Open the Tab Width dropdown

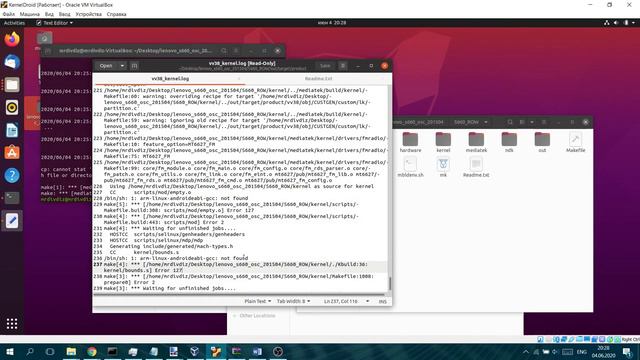[293, 301]
